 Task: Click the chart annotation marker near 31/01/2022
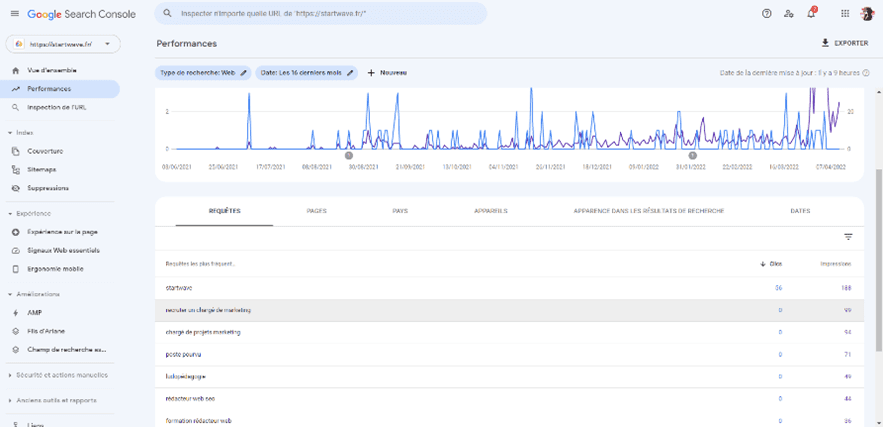[693, 155]
